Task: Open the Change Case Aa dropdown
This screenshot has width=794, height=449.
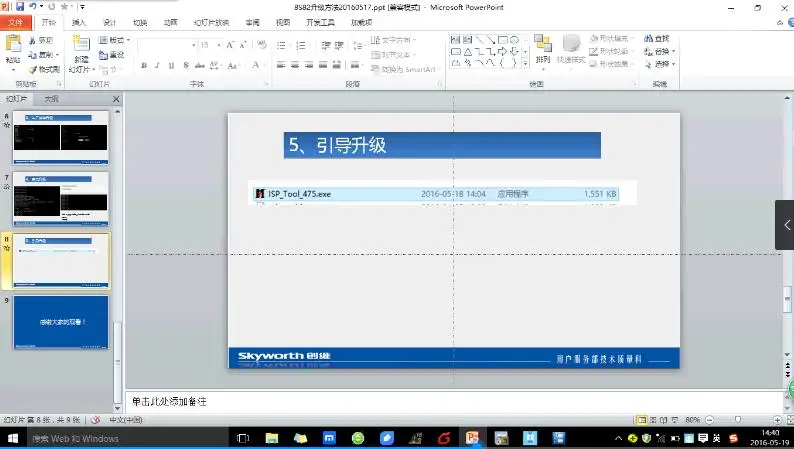Action: pos(233,65)
